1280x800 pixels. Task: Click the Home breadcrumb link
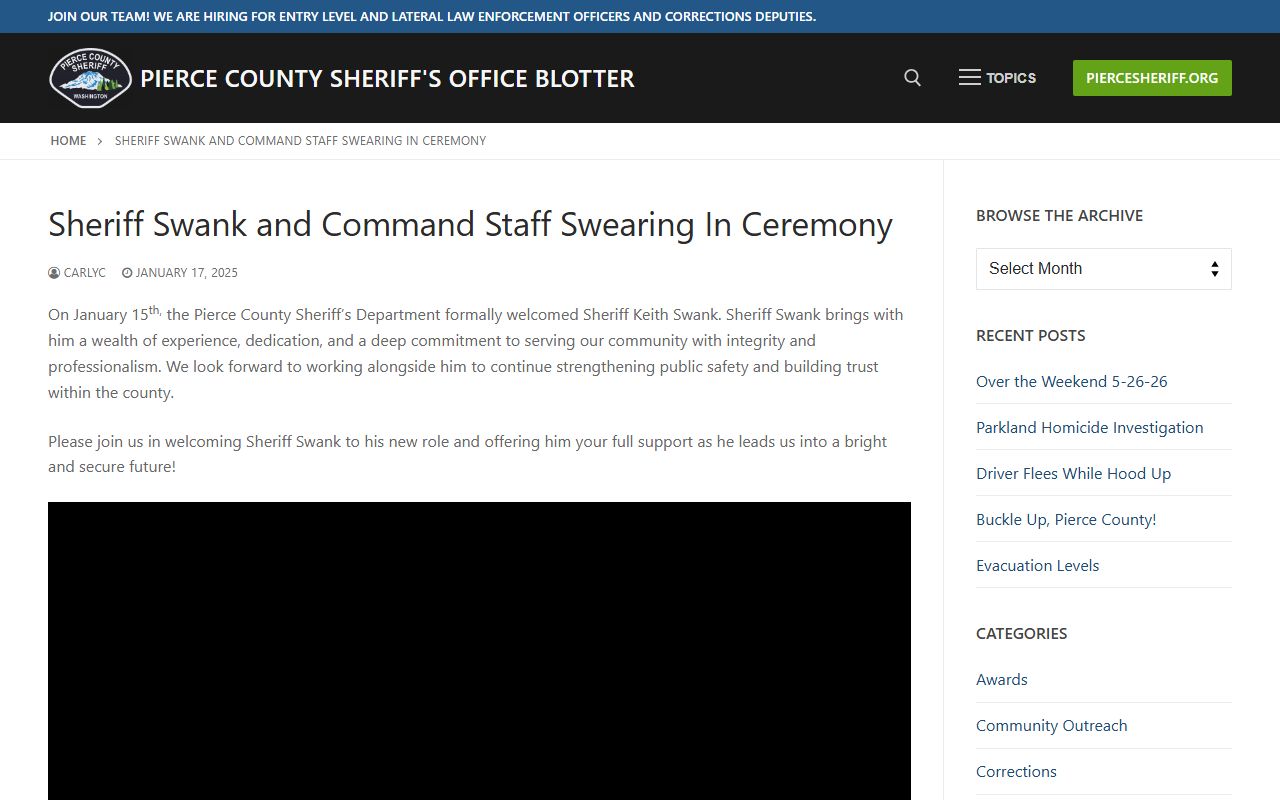point(68,141)
